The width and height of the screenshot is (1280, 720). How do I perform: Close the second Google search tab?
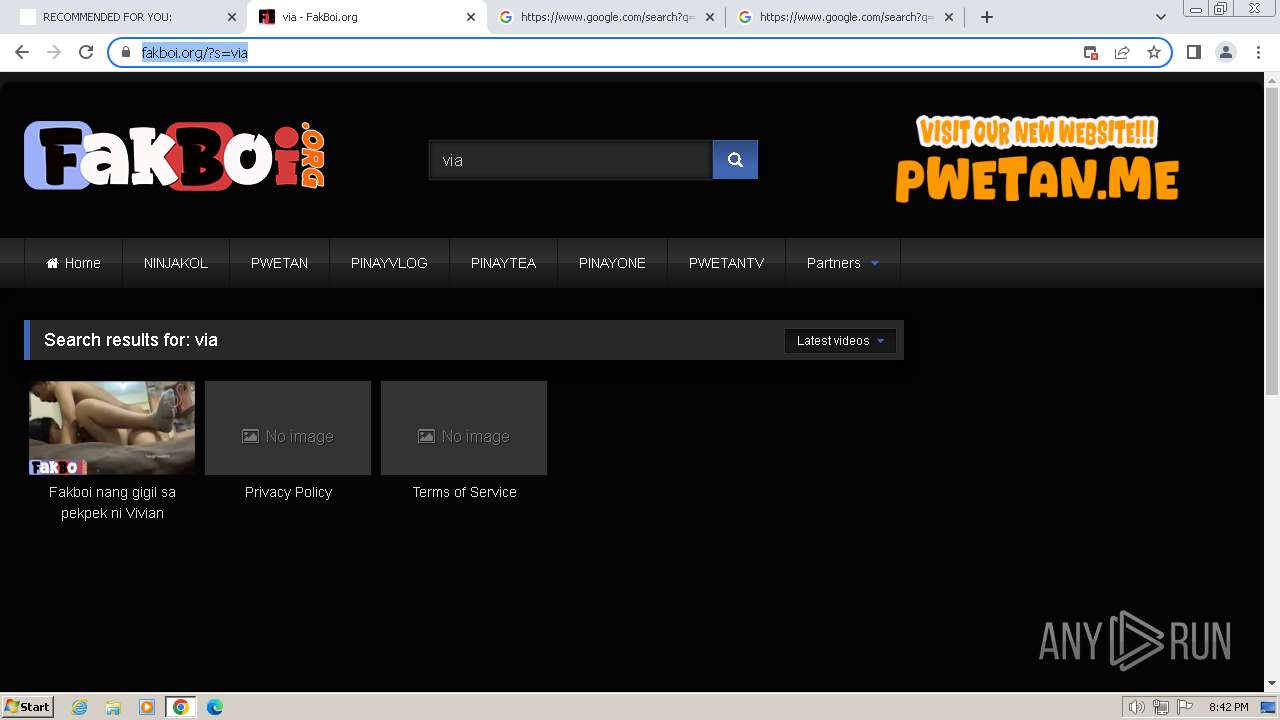point(949,17)
